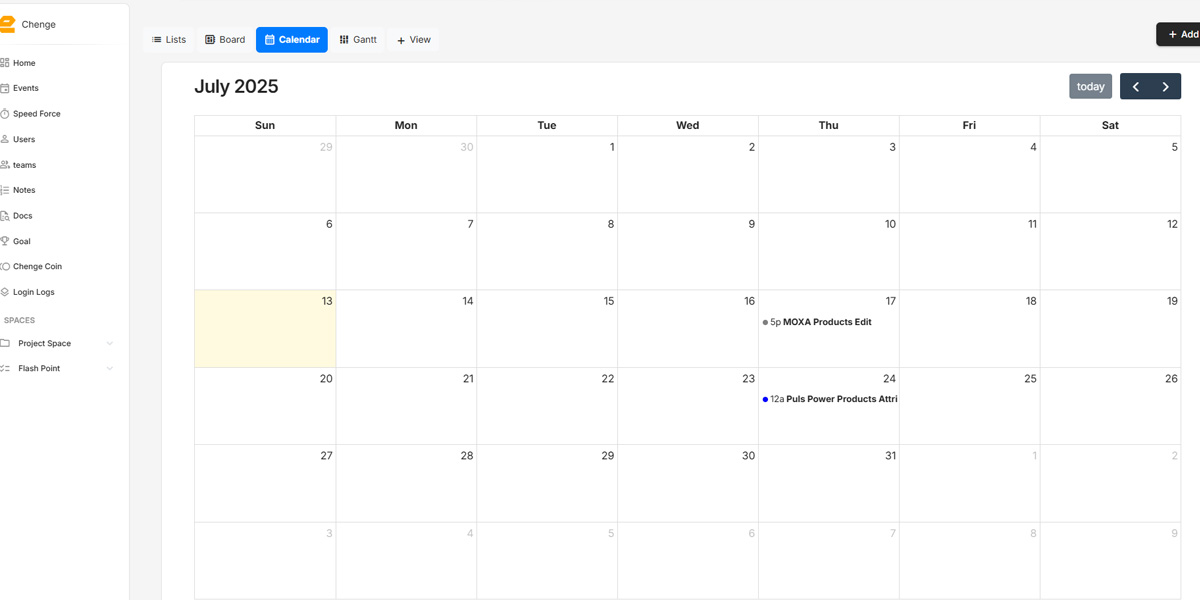
Task: Click the Sun column header
Action: point(265,125)
